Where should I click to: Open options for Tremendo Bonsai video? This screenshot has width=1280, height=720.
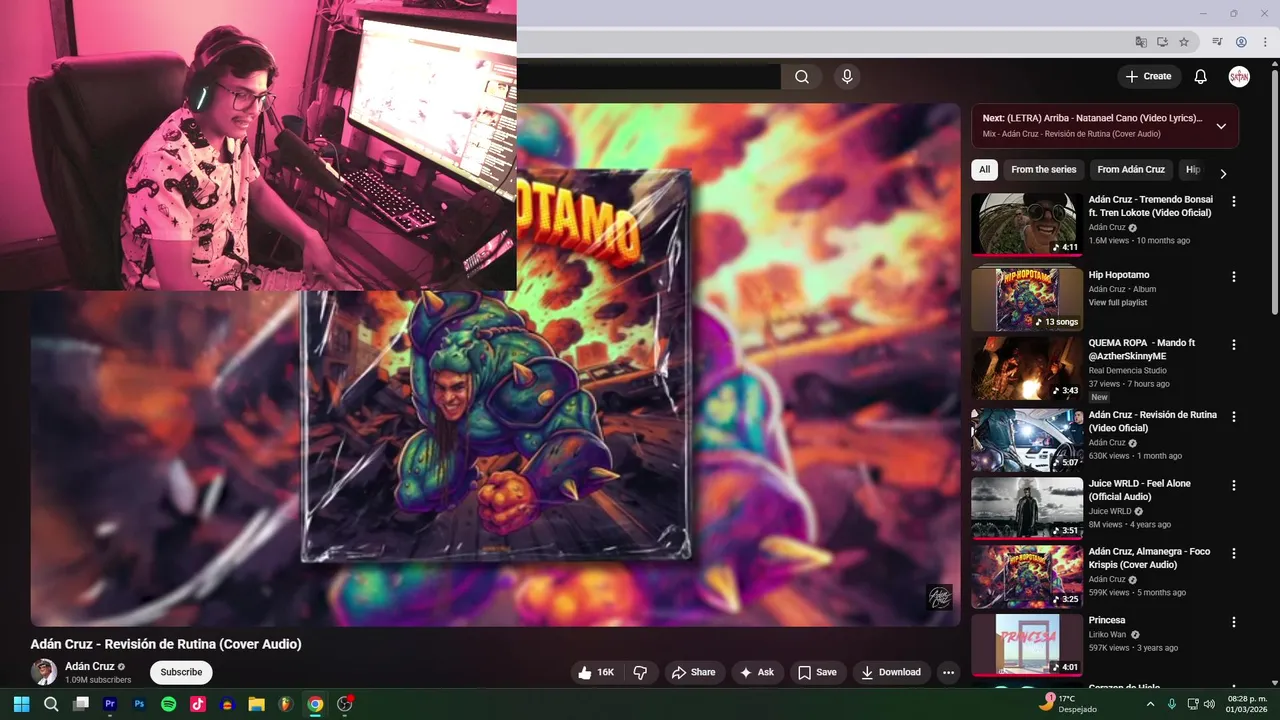click(1234, 201)
